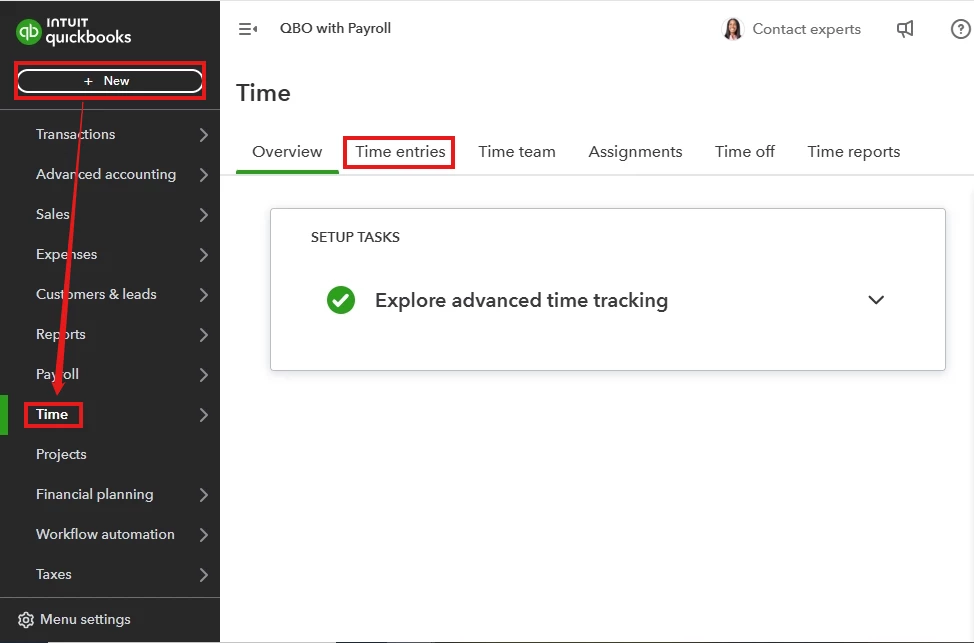Image resolution: width=974 pixels, height=643 pixels.
Task: Open Projects in the sidebar
Action: [61, 454]
